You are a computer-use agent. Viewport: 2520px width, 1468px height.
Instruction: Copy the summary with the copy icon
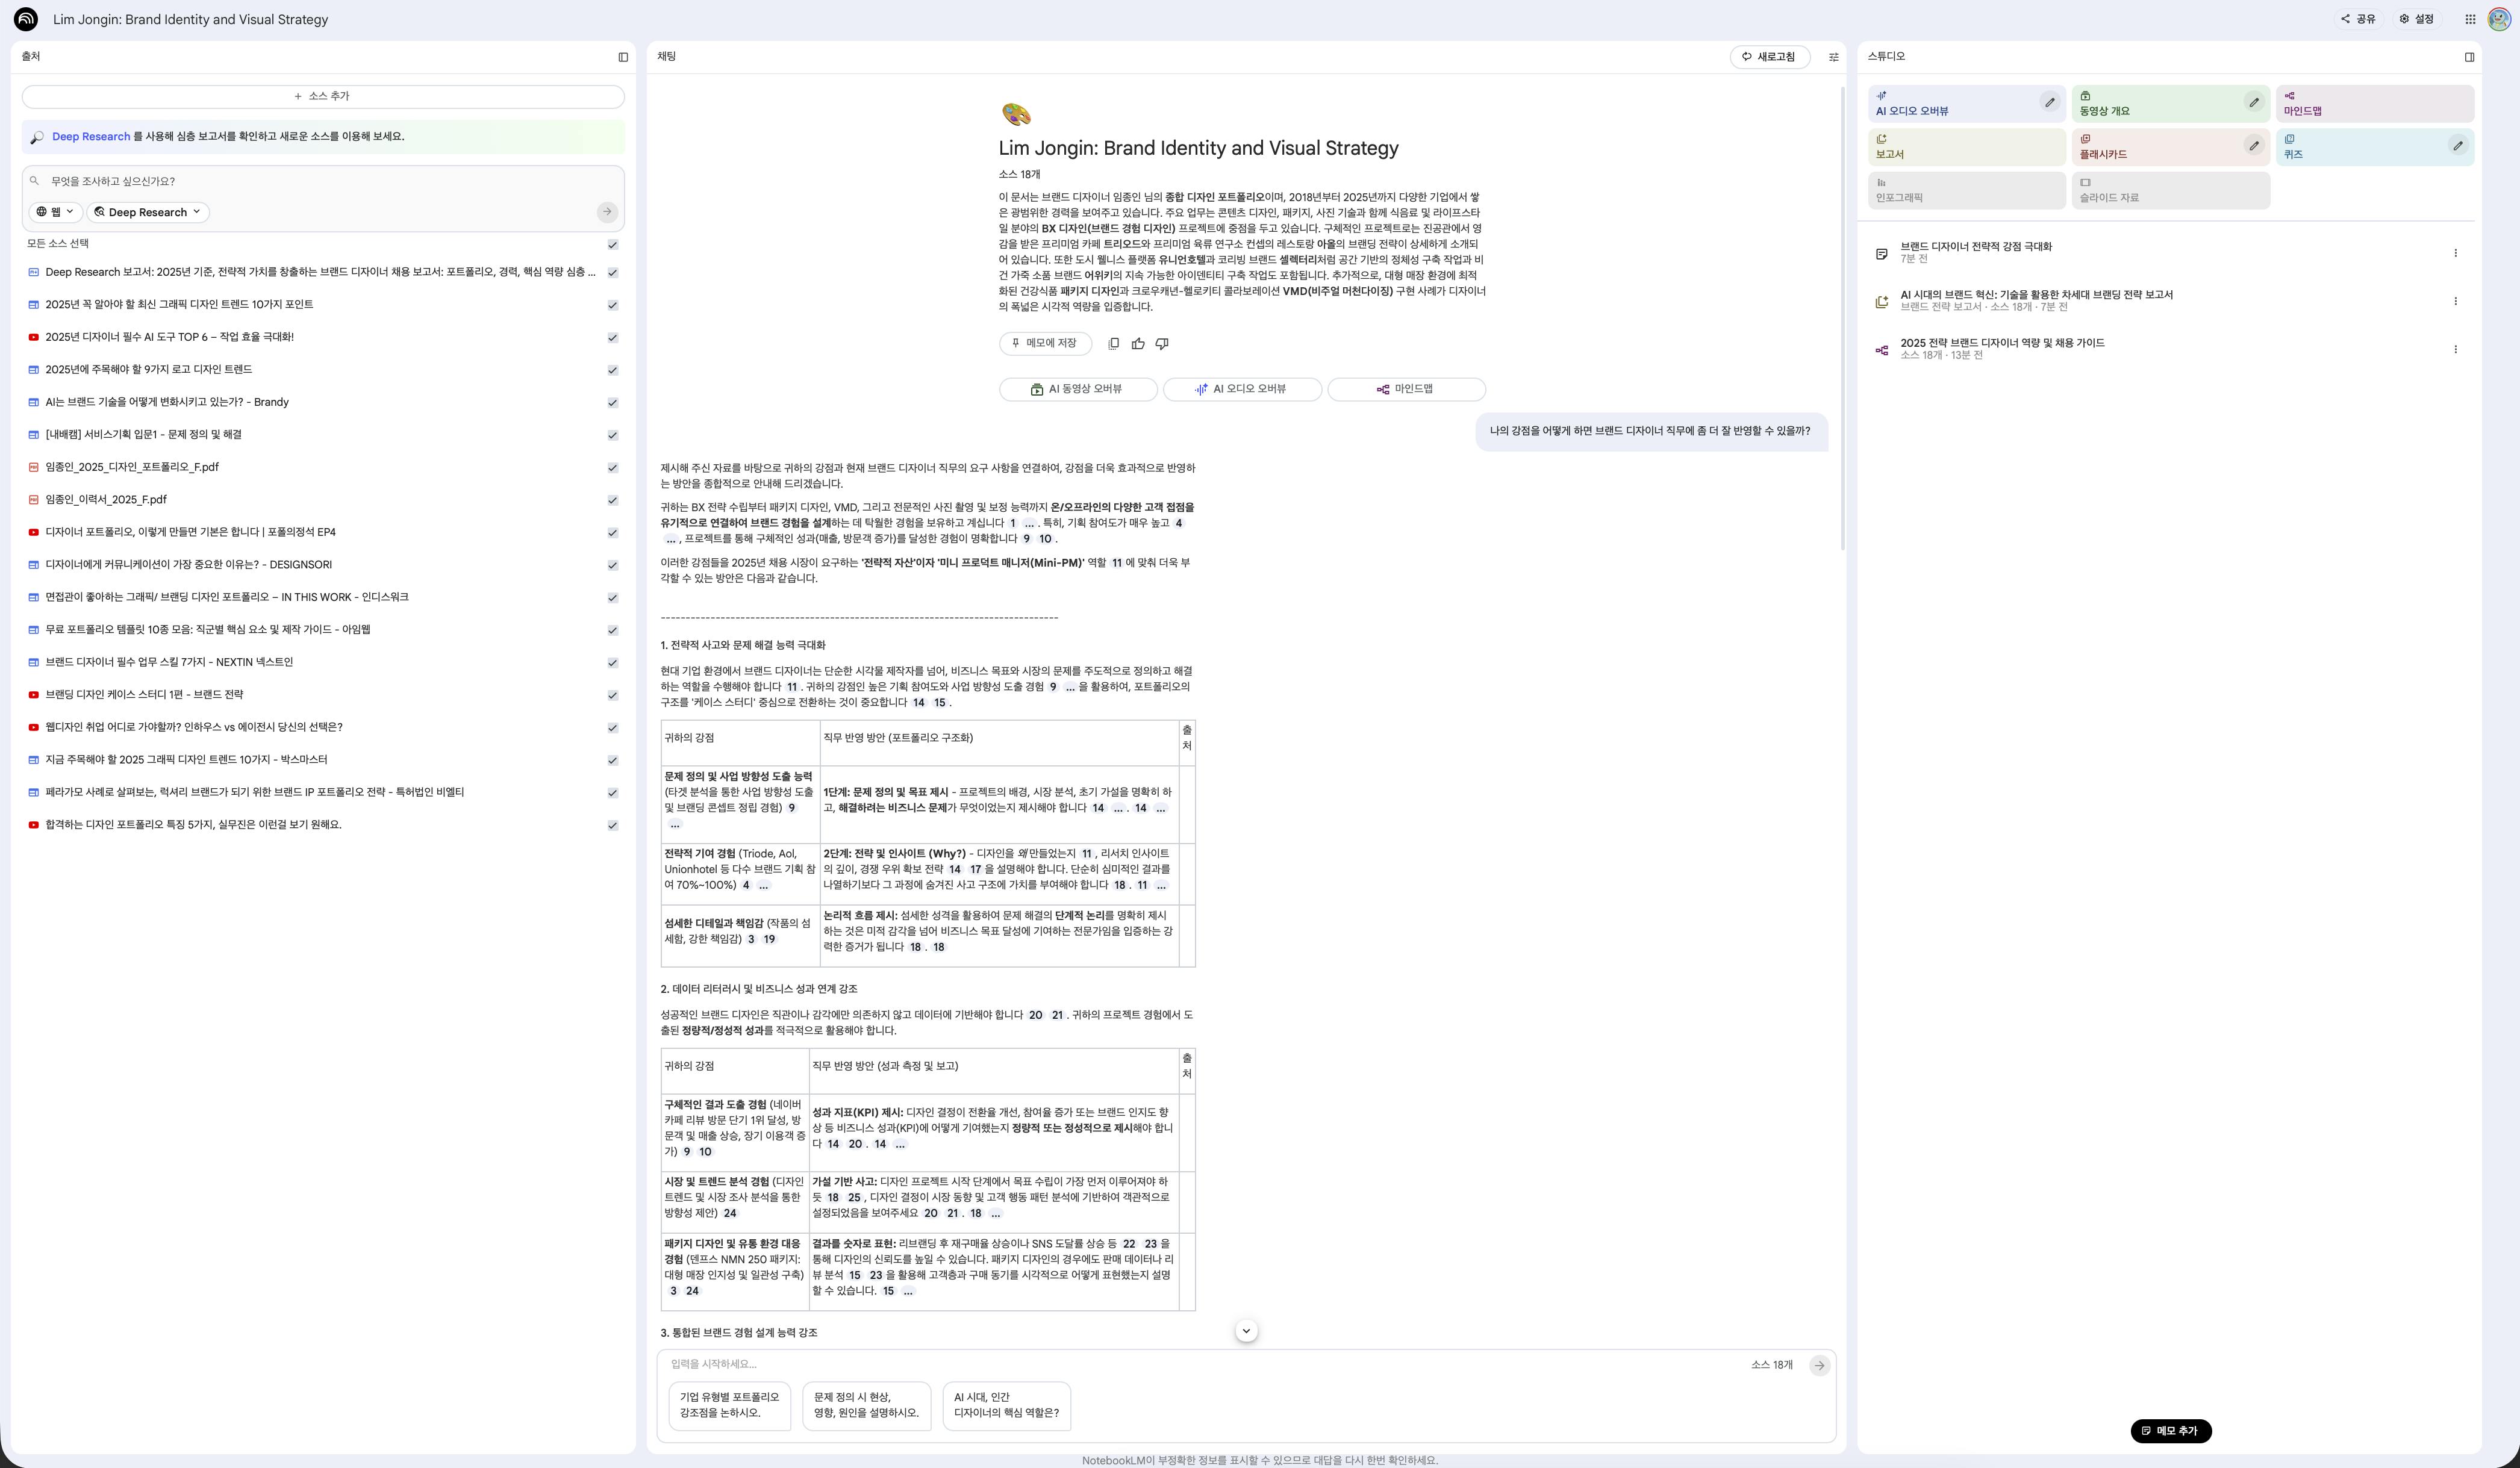(x=1113, y=344)
